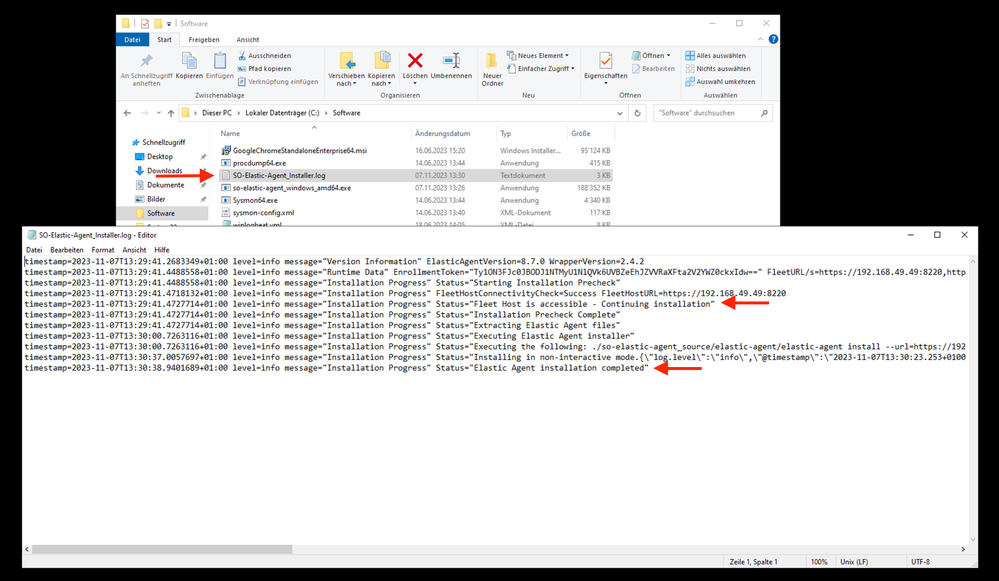999x581 pixels.
Task: Select so-elastic-agent_windows_amd64.exe file
Action: [x=415, y=188]
